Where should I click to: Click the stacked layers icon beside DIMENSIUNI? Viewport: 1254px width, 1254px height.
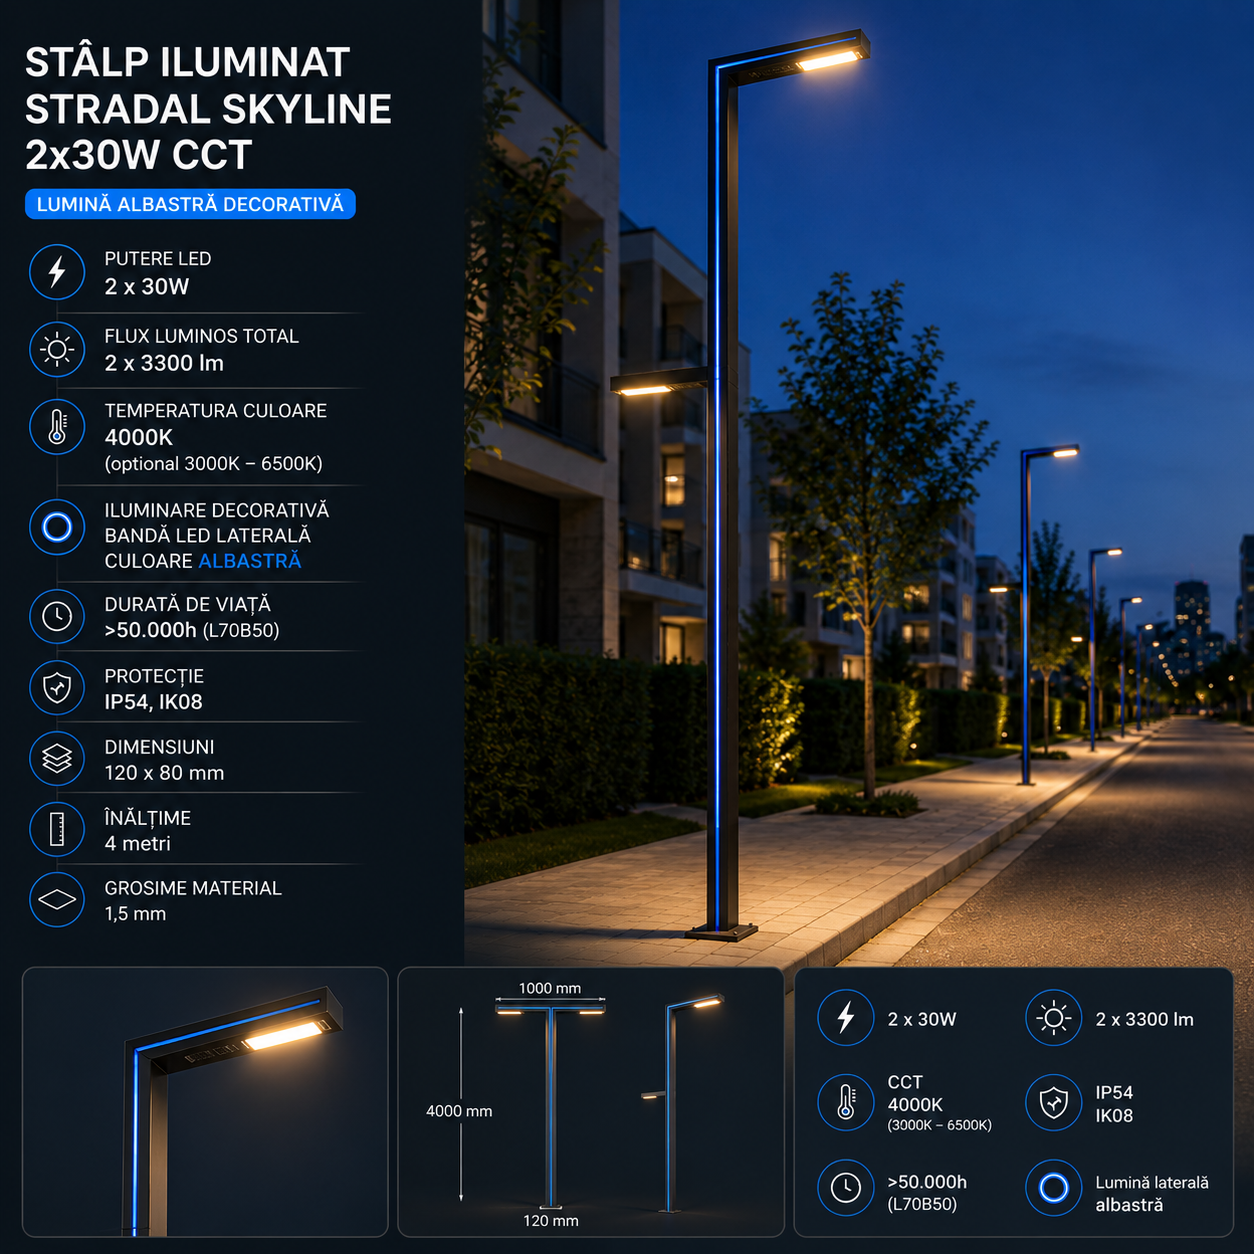tap(57, 759)
